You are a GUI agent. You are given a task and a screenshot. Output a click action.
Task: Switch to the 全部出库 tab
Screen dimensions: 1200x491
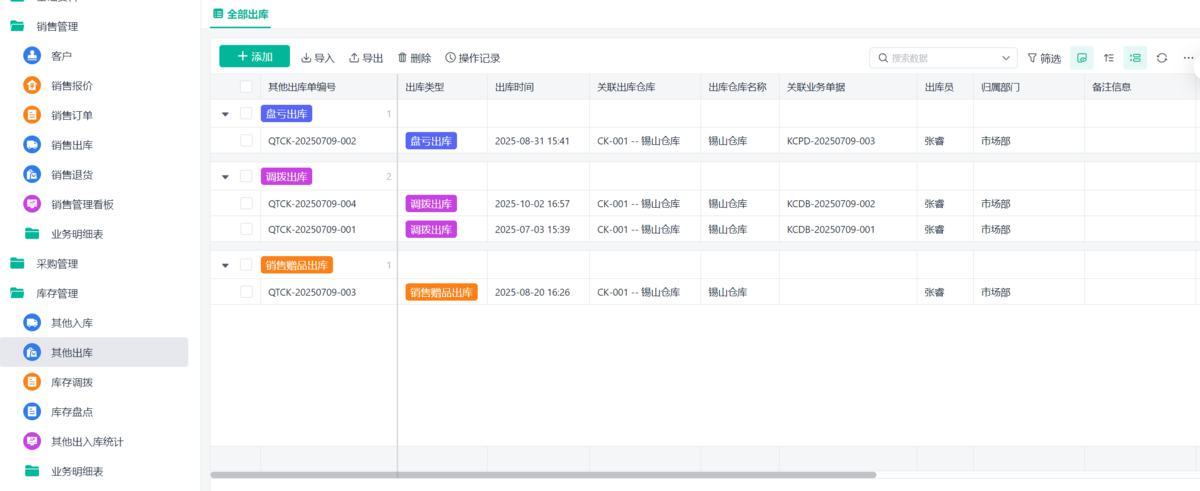241,14
